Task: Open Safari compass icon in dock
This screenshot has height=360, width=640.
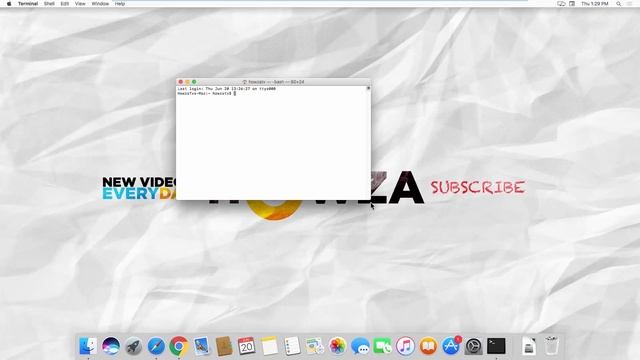Action: (x=156, y=346)
